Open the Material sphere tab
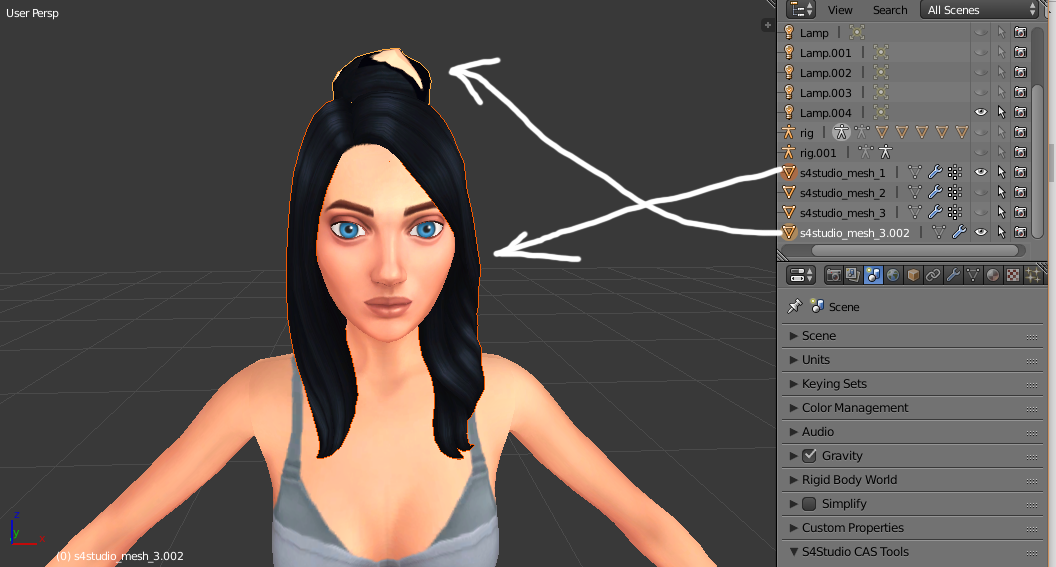The width and height of the screenshot is (1056, 567). tap(993, 275)
